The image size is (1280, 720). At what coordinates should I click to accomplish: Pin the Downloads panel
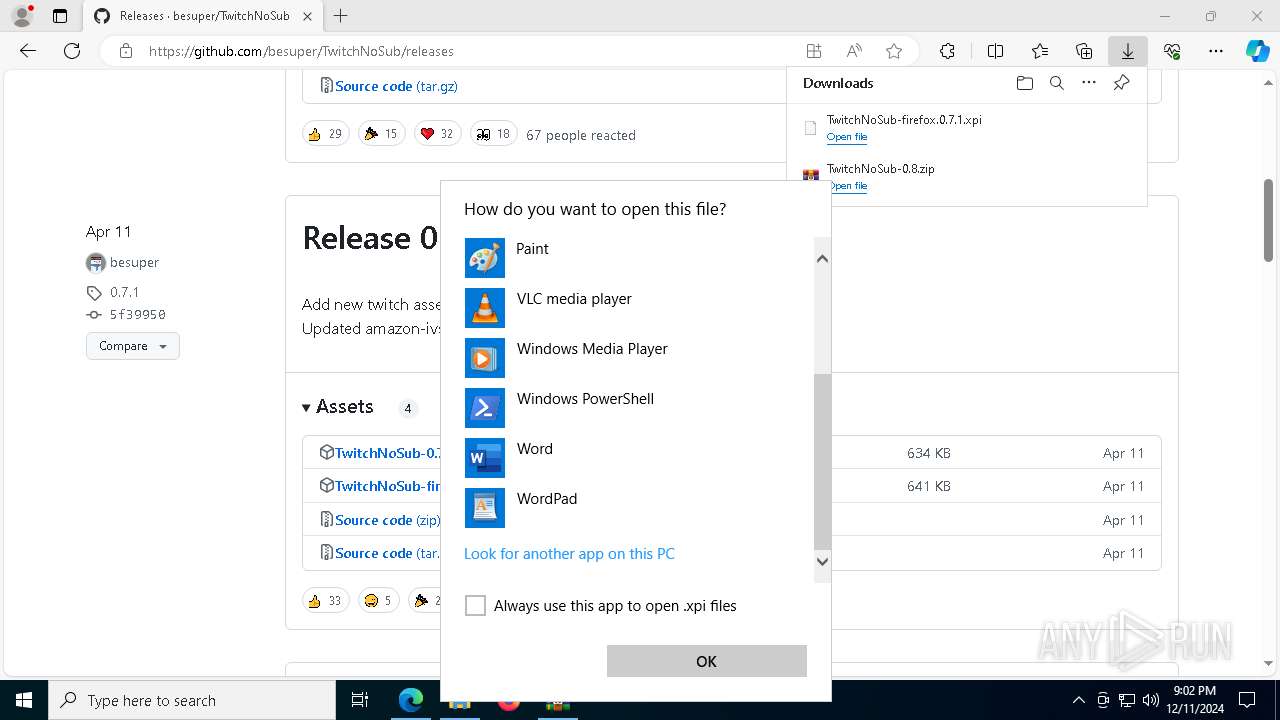click(1121, 83)
